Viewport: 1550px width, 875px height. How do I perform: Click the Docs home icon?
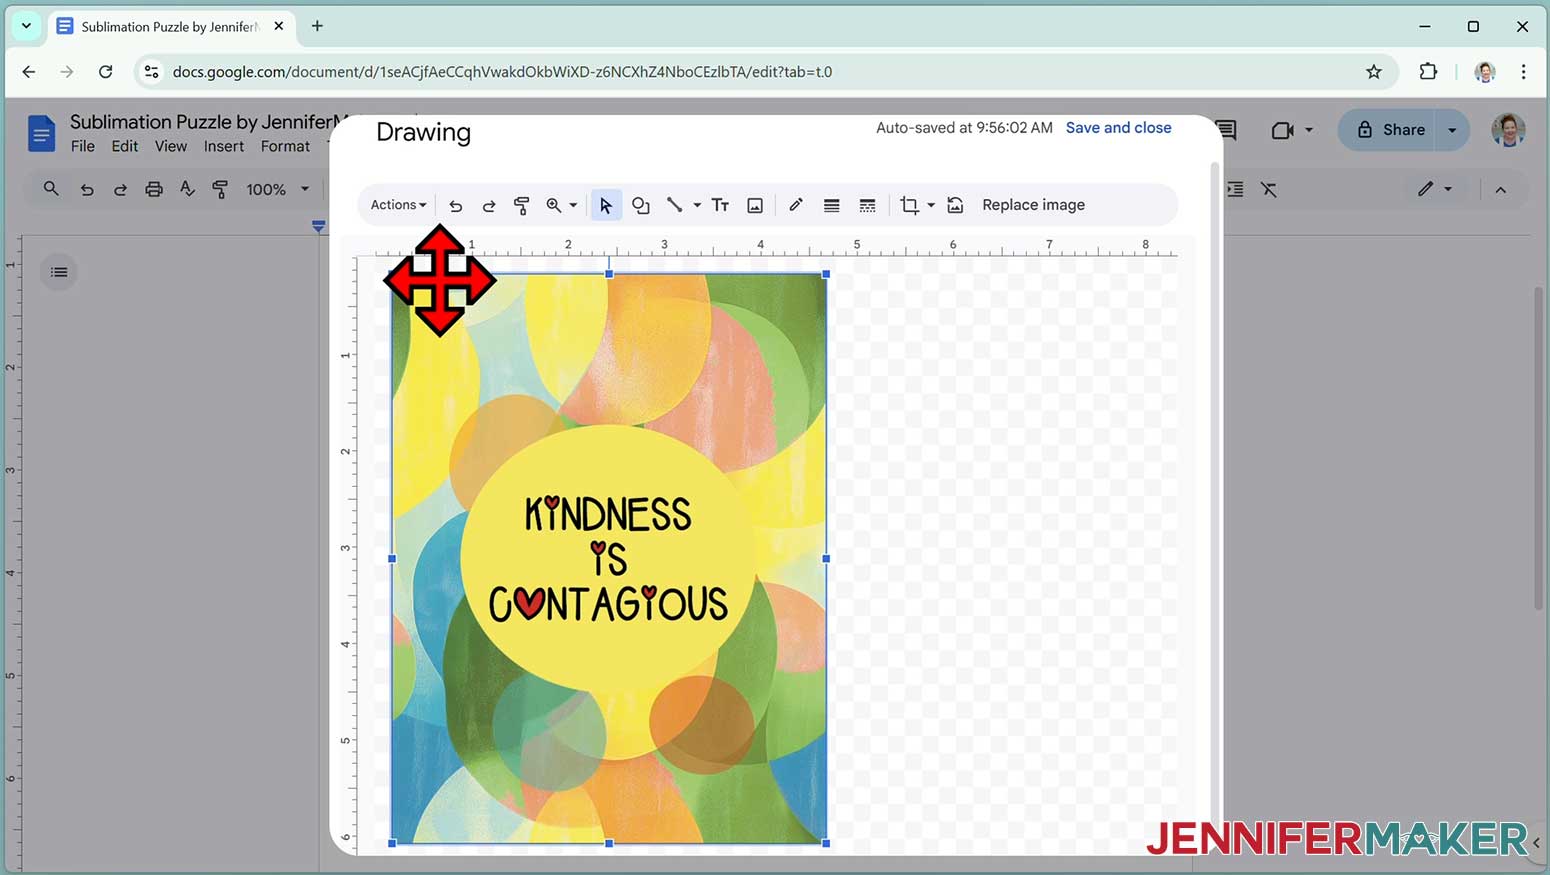point(41,133)
